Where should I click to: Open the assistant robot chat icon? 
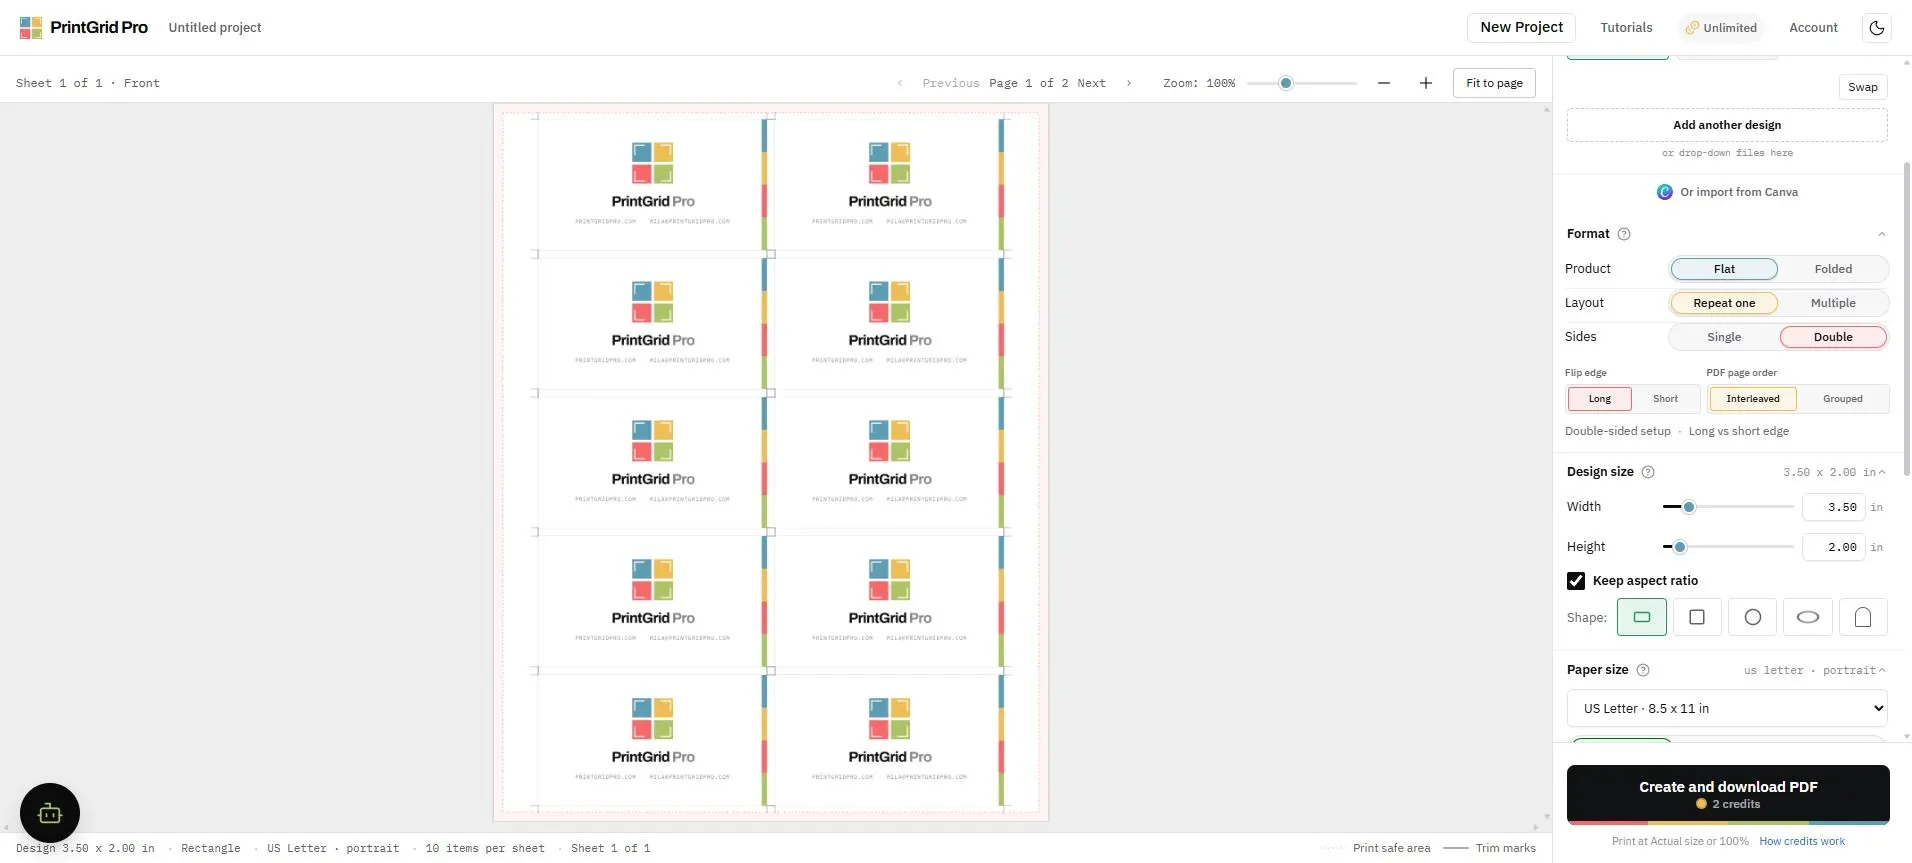click(50, 813)
